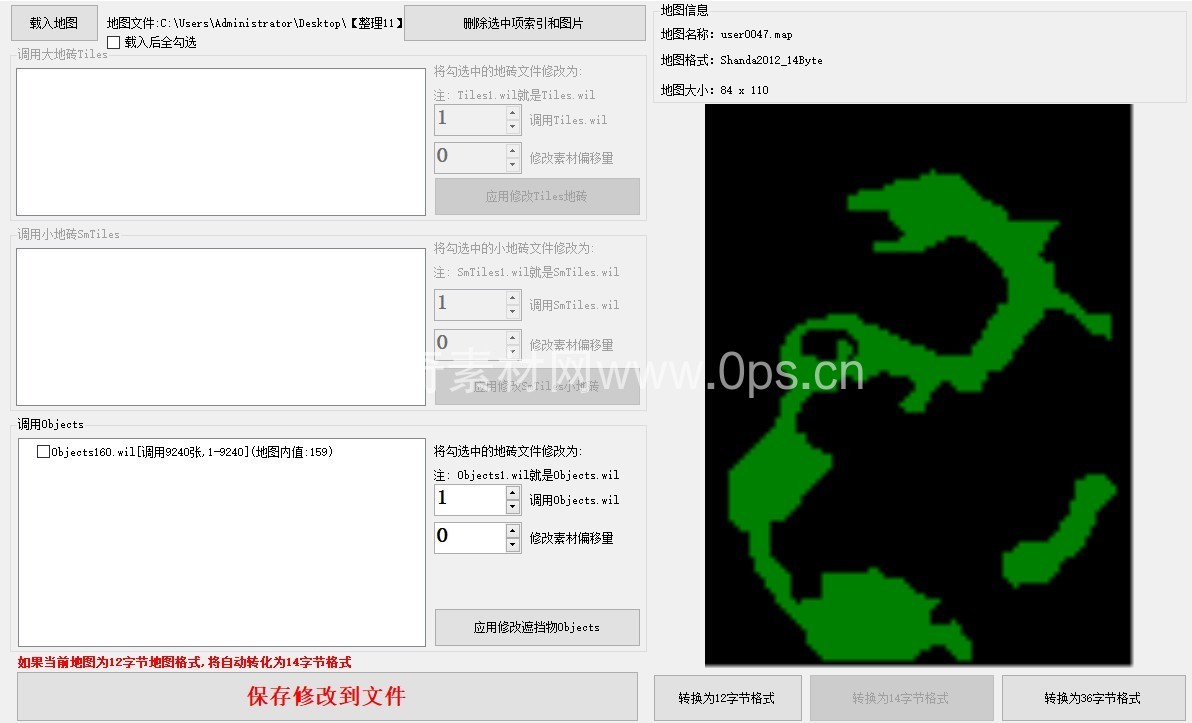1192x723 pixels.
Task: Click 删除选中项索引和图片 button
Action: click(524, 23)
